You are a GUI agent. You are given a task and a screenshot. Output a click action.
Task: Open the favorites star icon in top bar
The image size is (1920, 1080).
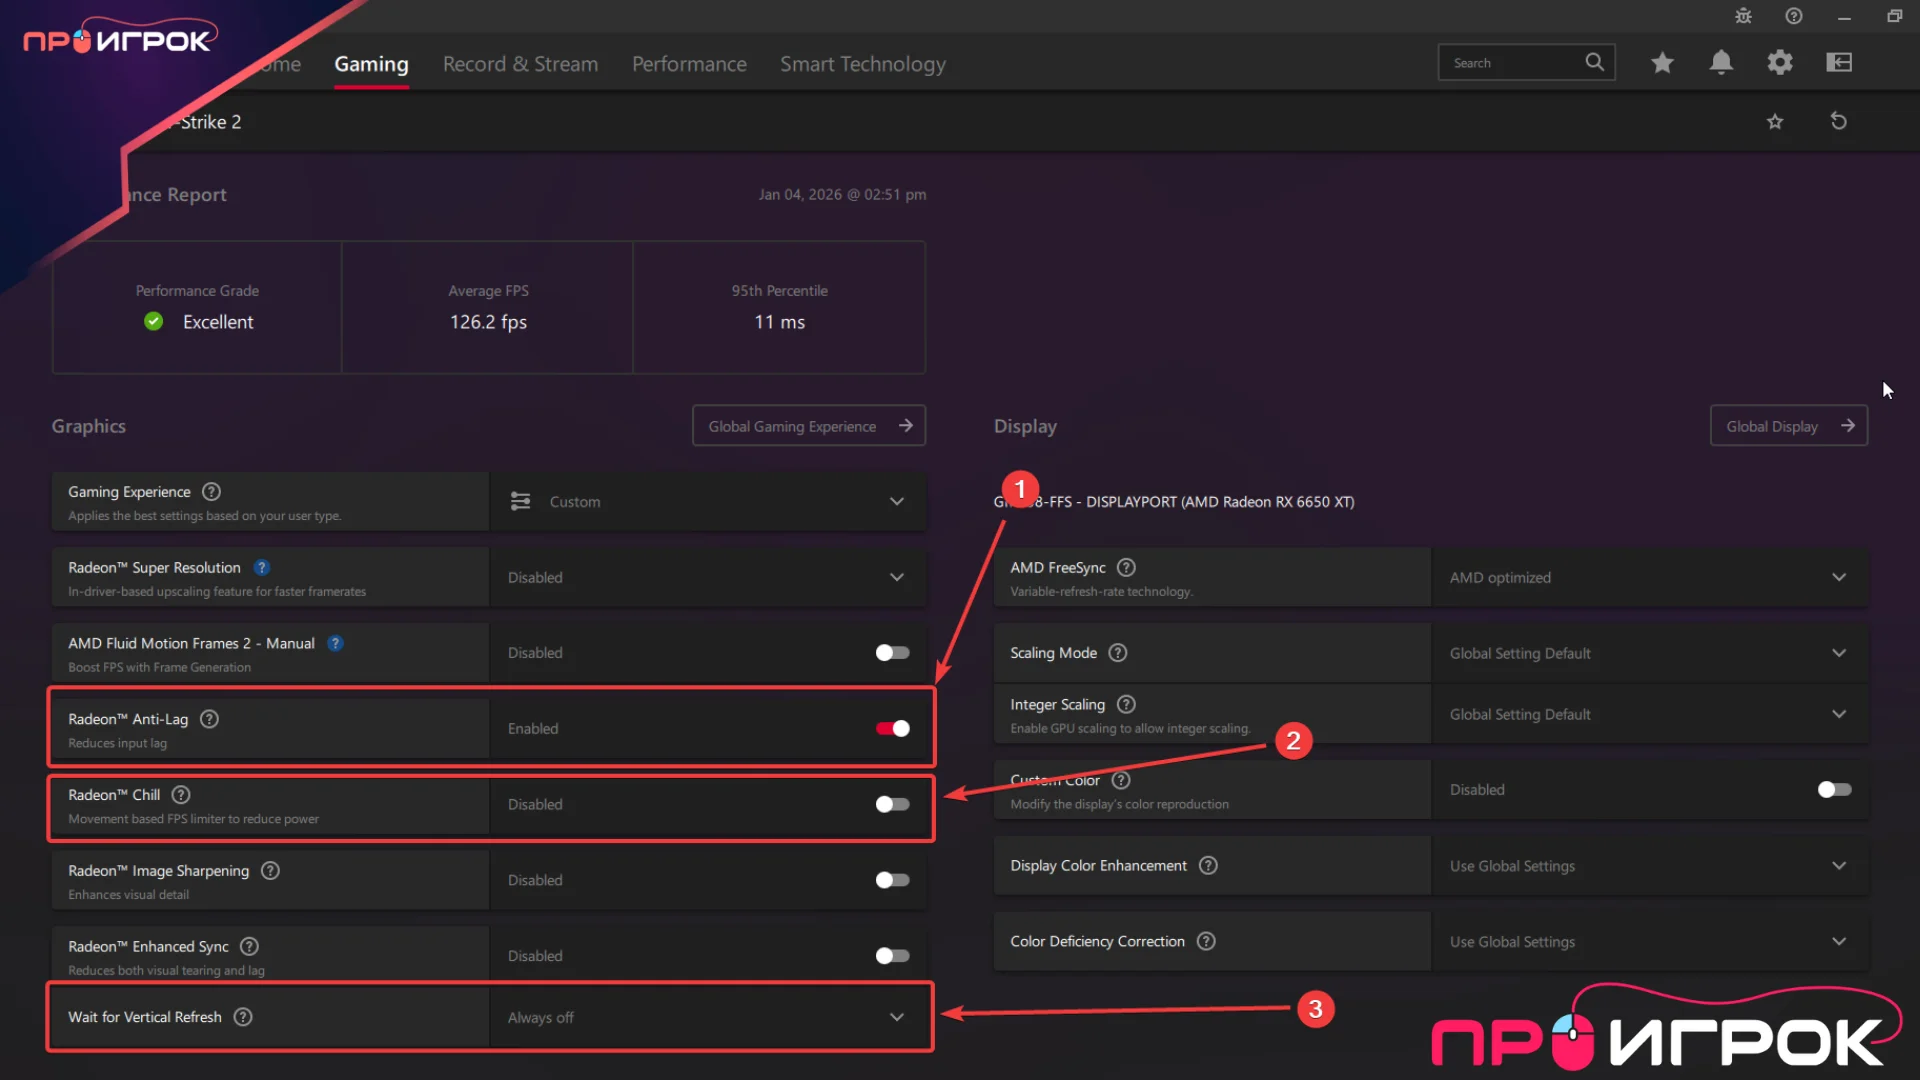1662,63
